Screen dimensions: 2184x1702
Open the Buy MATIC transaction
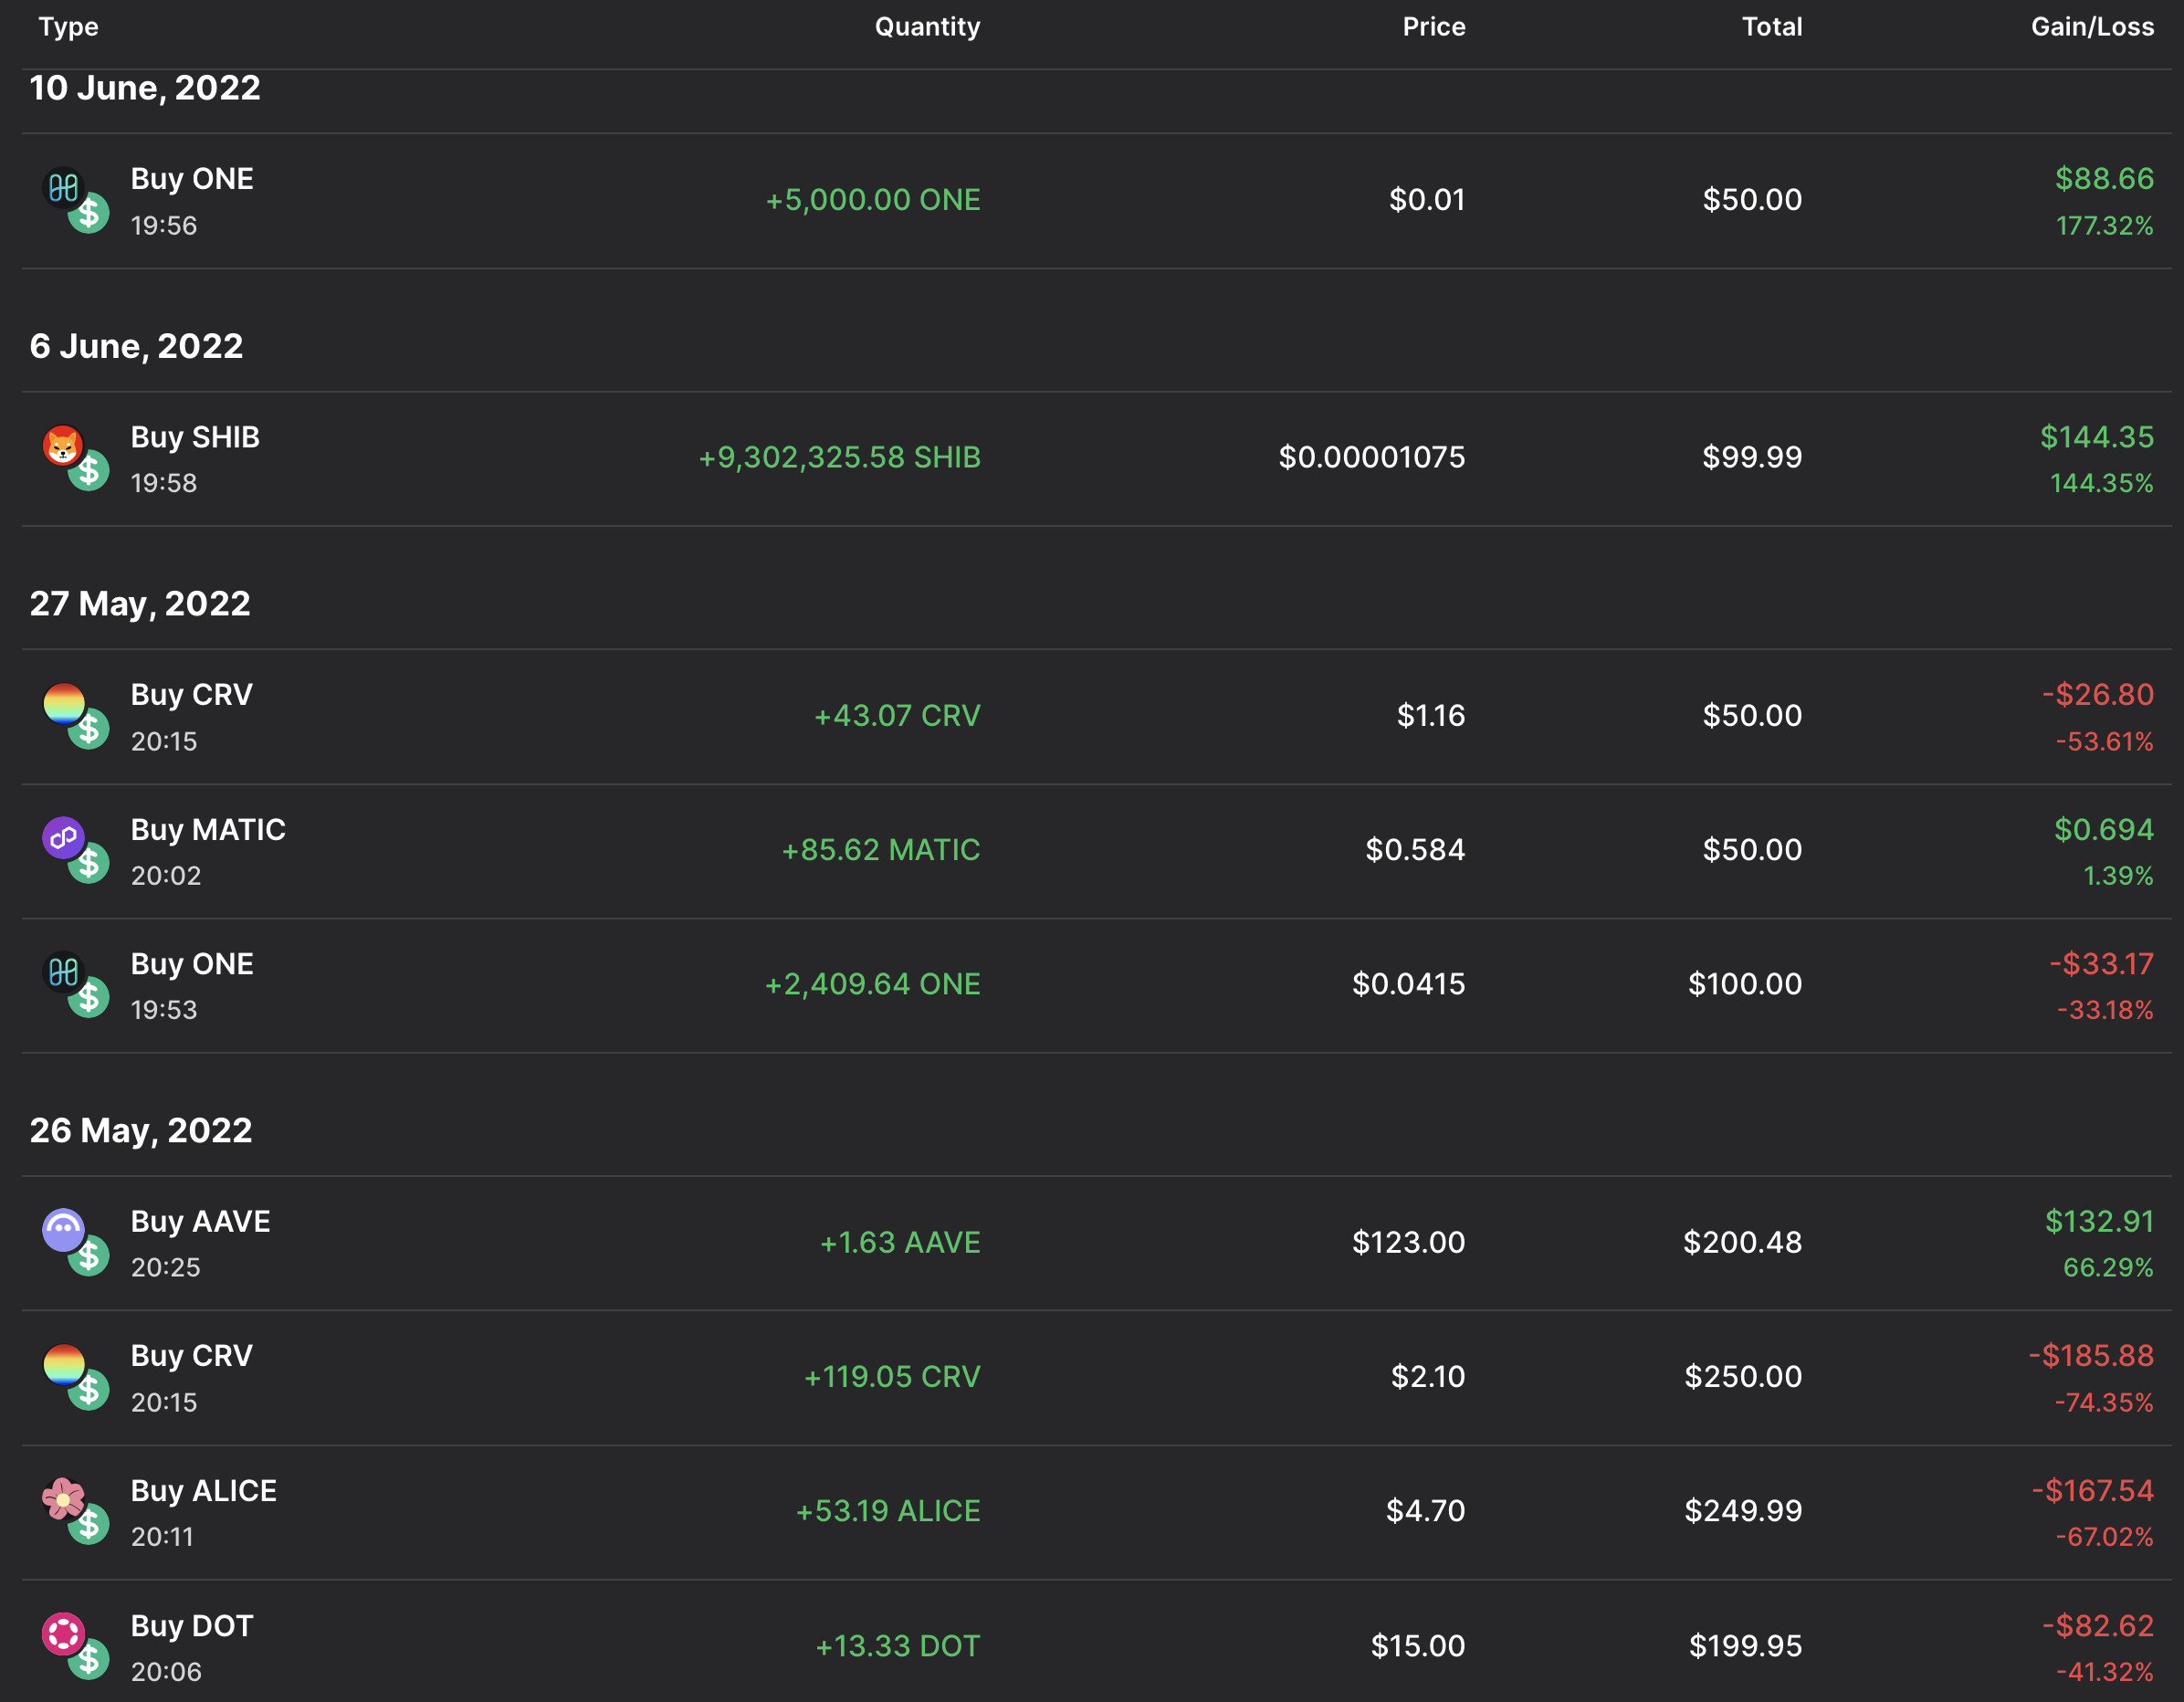click(208, 830)
